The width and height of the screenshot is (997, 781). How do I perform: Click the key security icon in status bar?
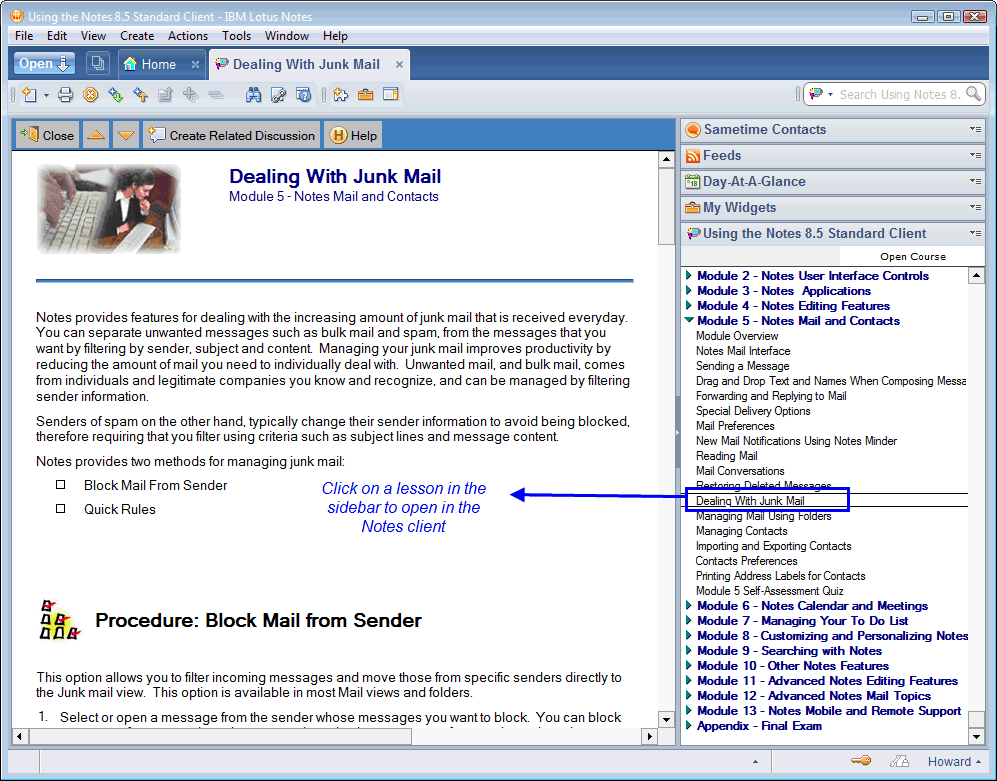point(861,761)
